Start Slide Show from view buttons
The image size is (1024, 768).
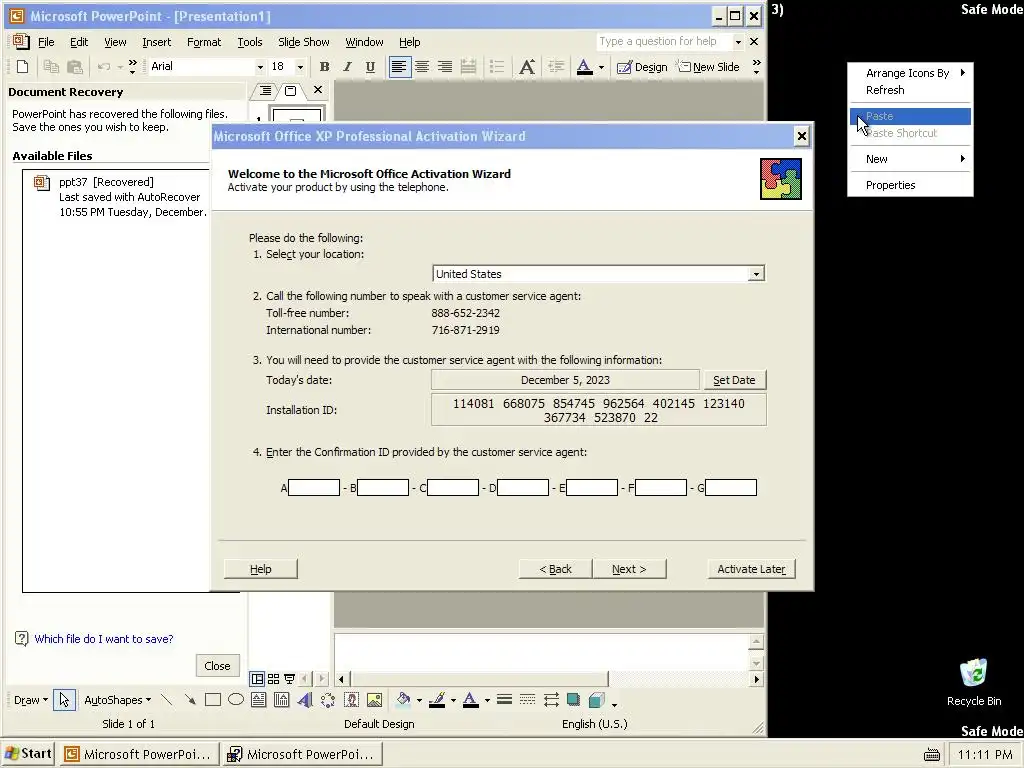tap(289, 679)
